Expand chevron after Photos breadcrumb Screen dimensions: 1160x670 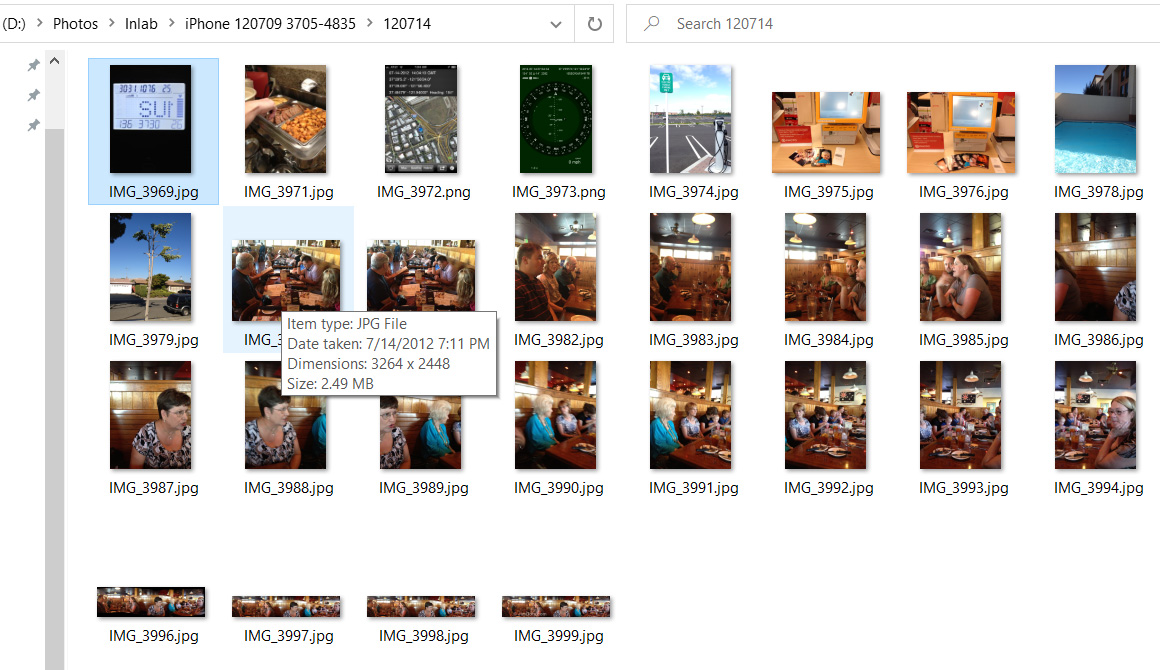tap(112, 23)
